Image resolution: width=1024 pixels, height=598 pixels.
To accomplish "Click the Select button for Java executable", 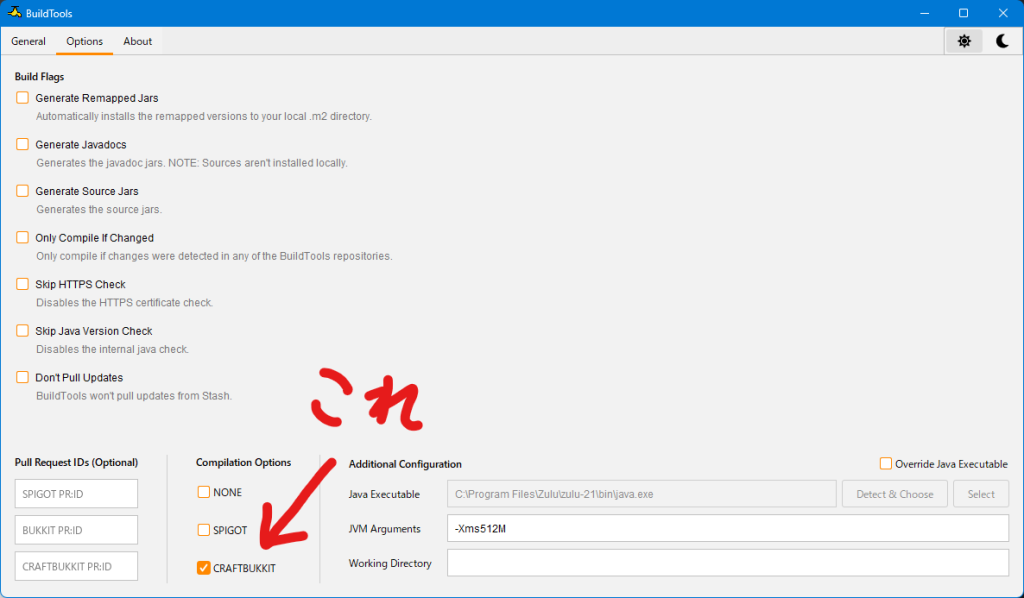I will (x=981, y=494).
